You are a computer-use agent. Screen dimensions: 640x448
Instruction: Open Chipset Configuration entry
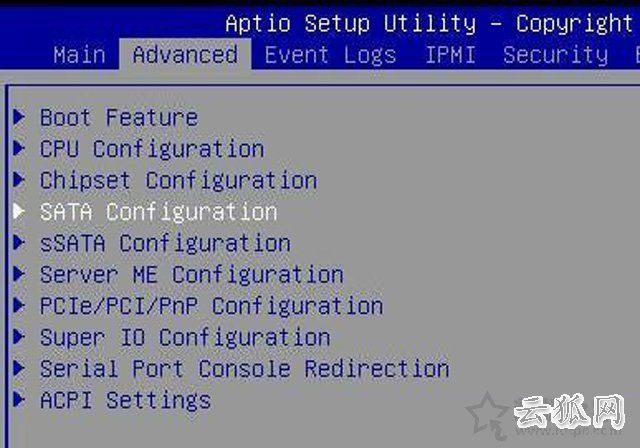(x=178, y=180)
